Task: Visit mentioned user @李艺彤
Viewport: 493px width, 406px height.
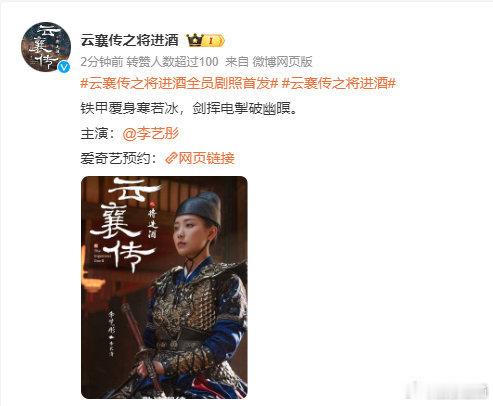Action: point(151,134)
